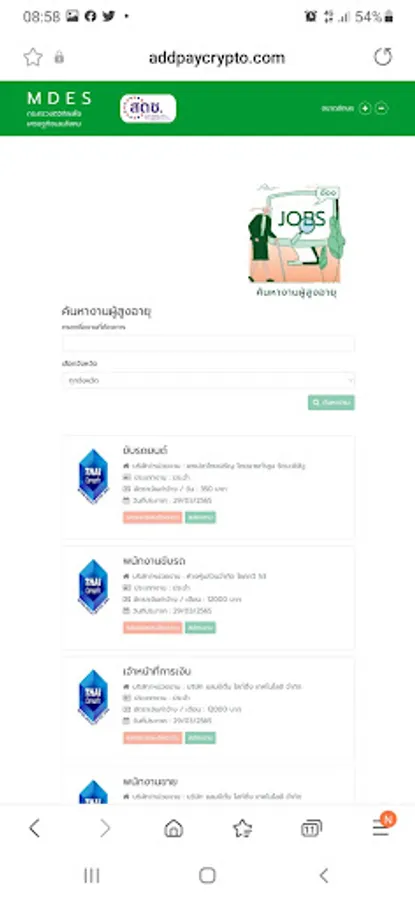Image resolution: width=415 pixels, height=900 pixels.
Task: Tap the padlock site security icon
Action: pyautogui.click(x=59, y=57)
